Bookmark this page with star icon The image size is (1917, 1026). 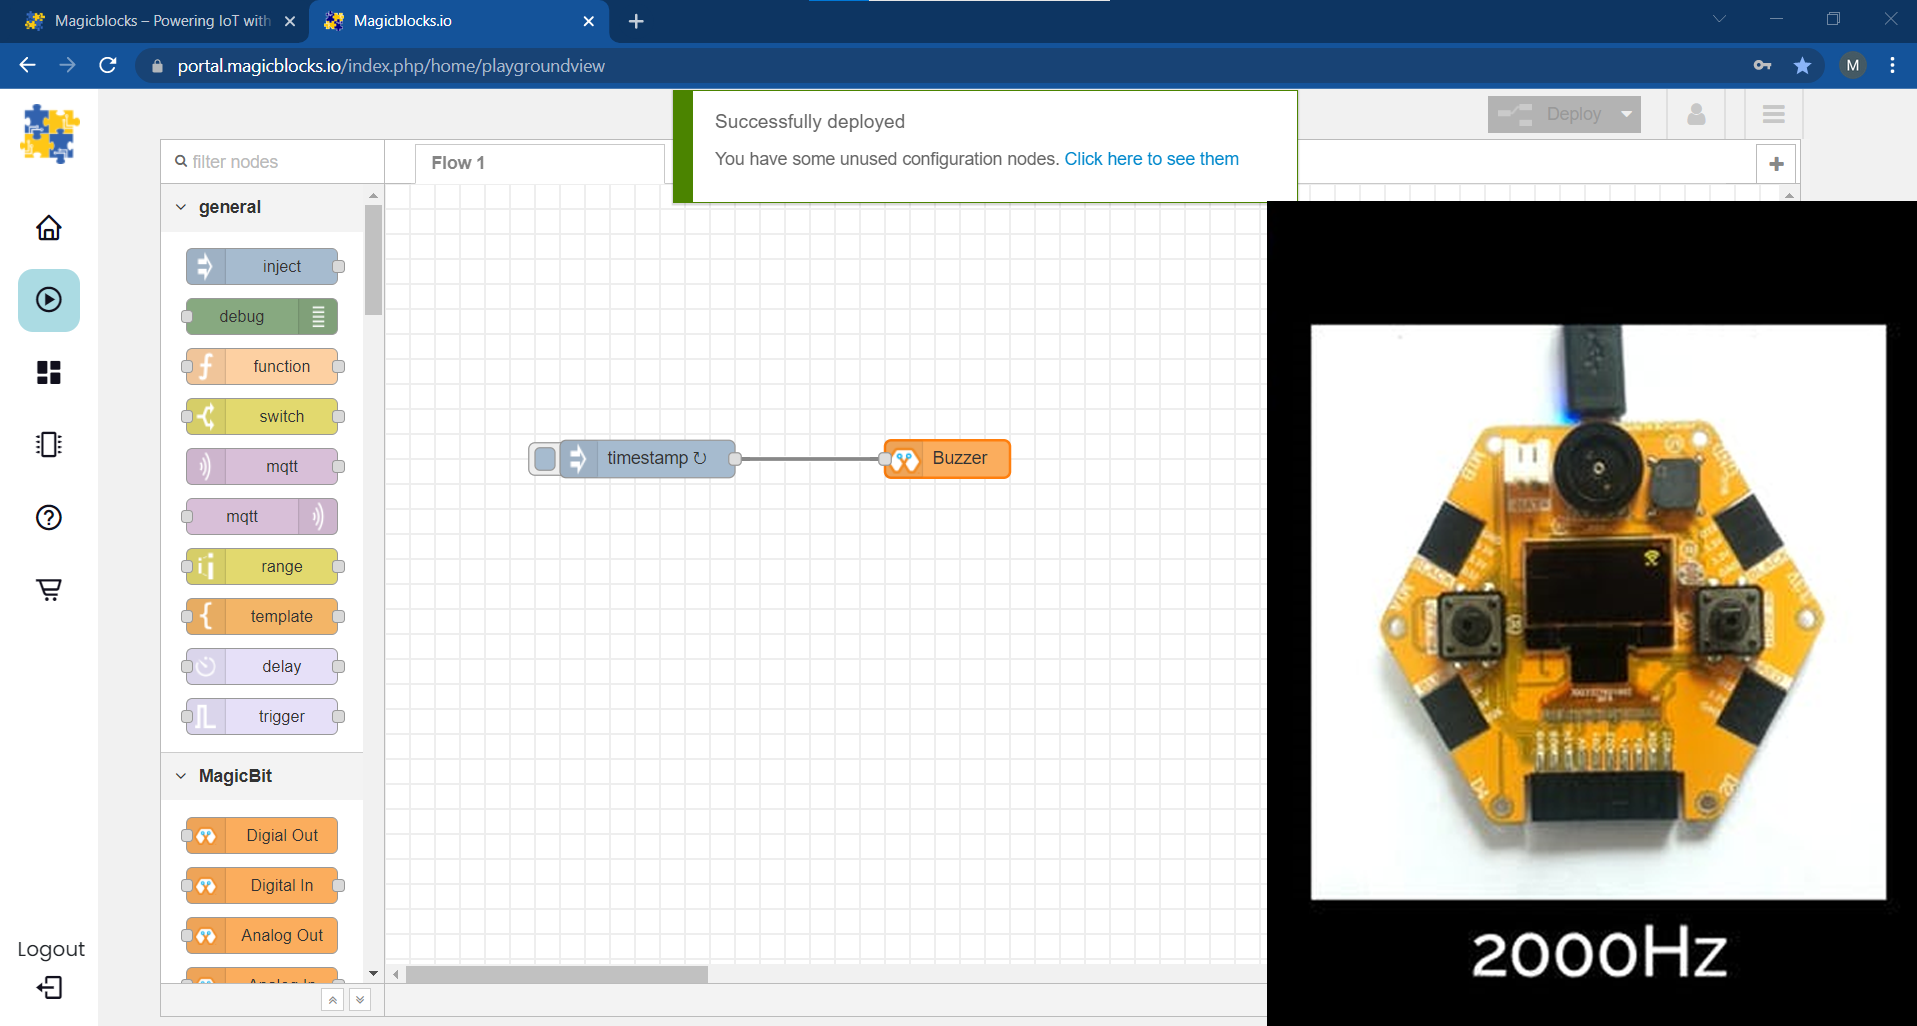(1802, 66)
